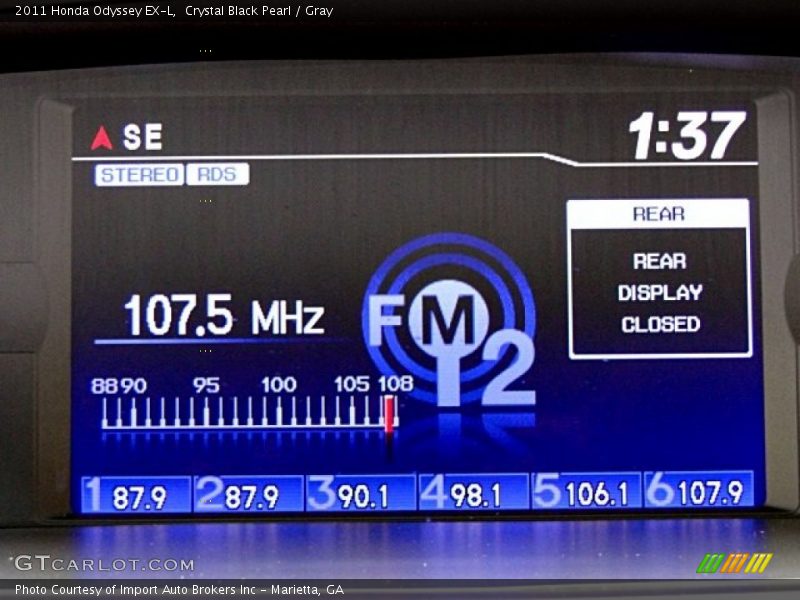Select preset 4 station 98.1

pos(474,492)
